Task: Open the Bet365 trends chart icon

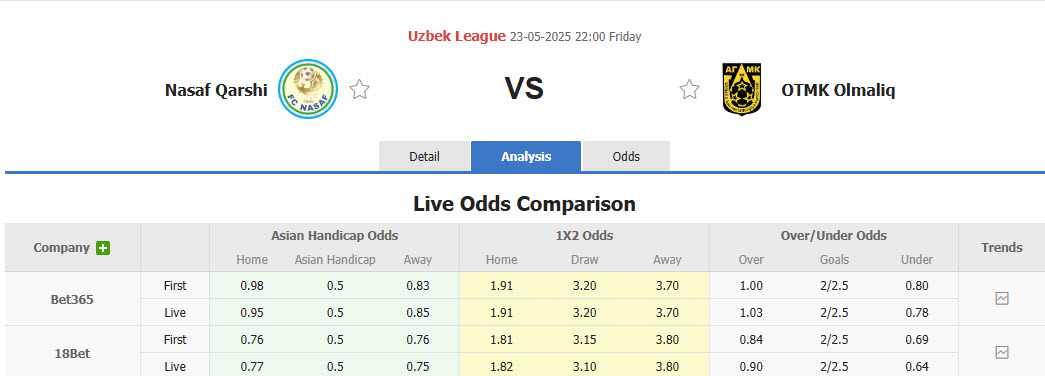Action: 1002,299
